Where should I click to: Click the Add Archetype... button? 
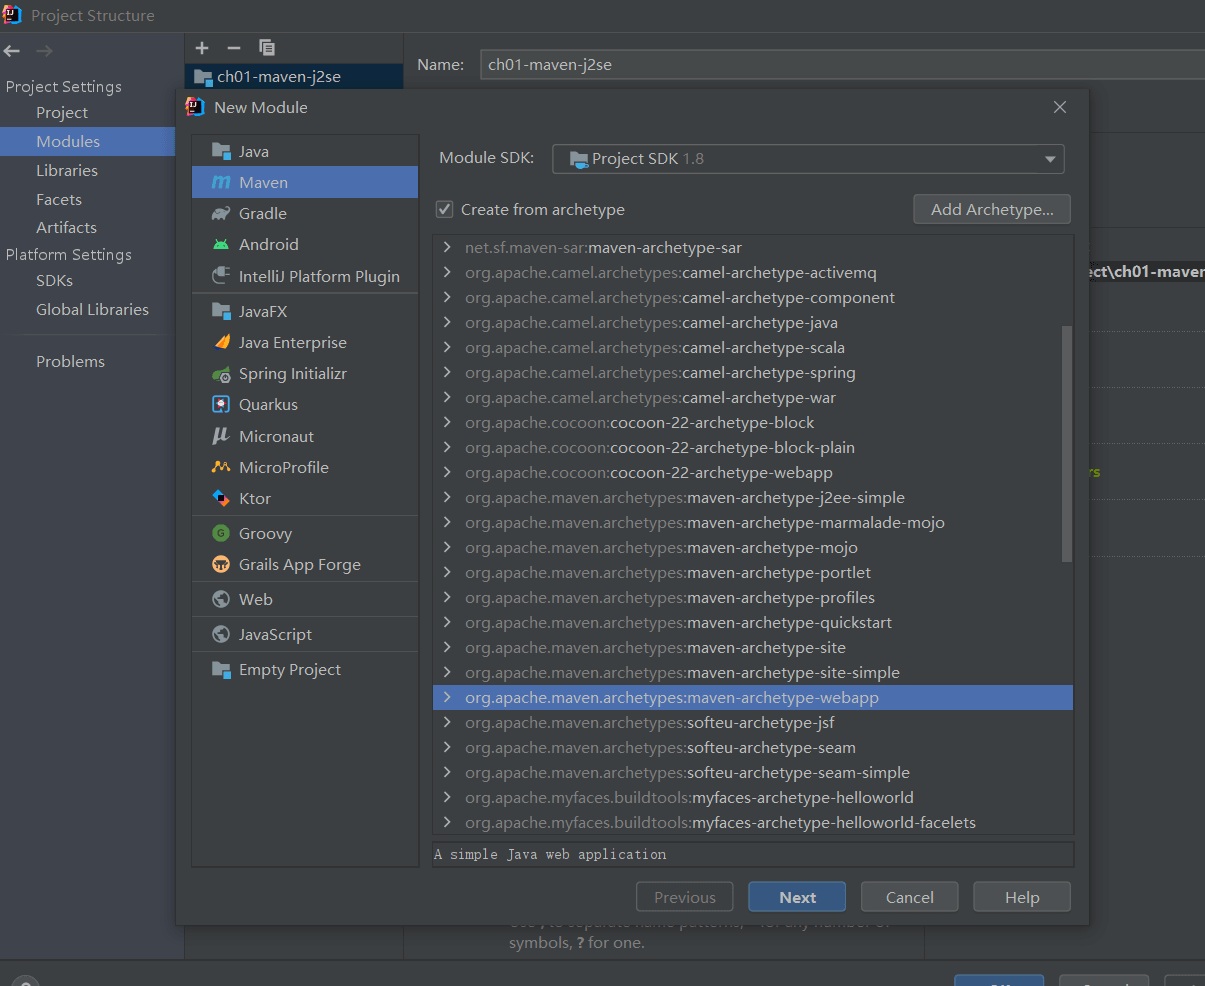pyautogui.click(x=992, y=209)
